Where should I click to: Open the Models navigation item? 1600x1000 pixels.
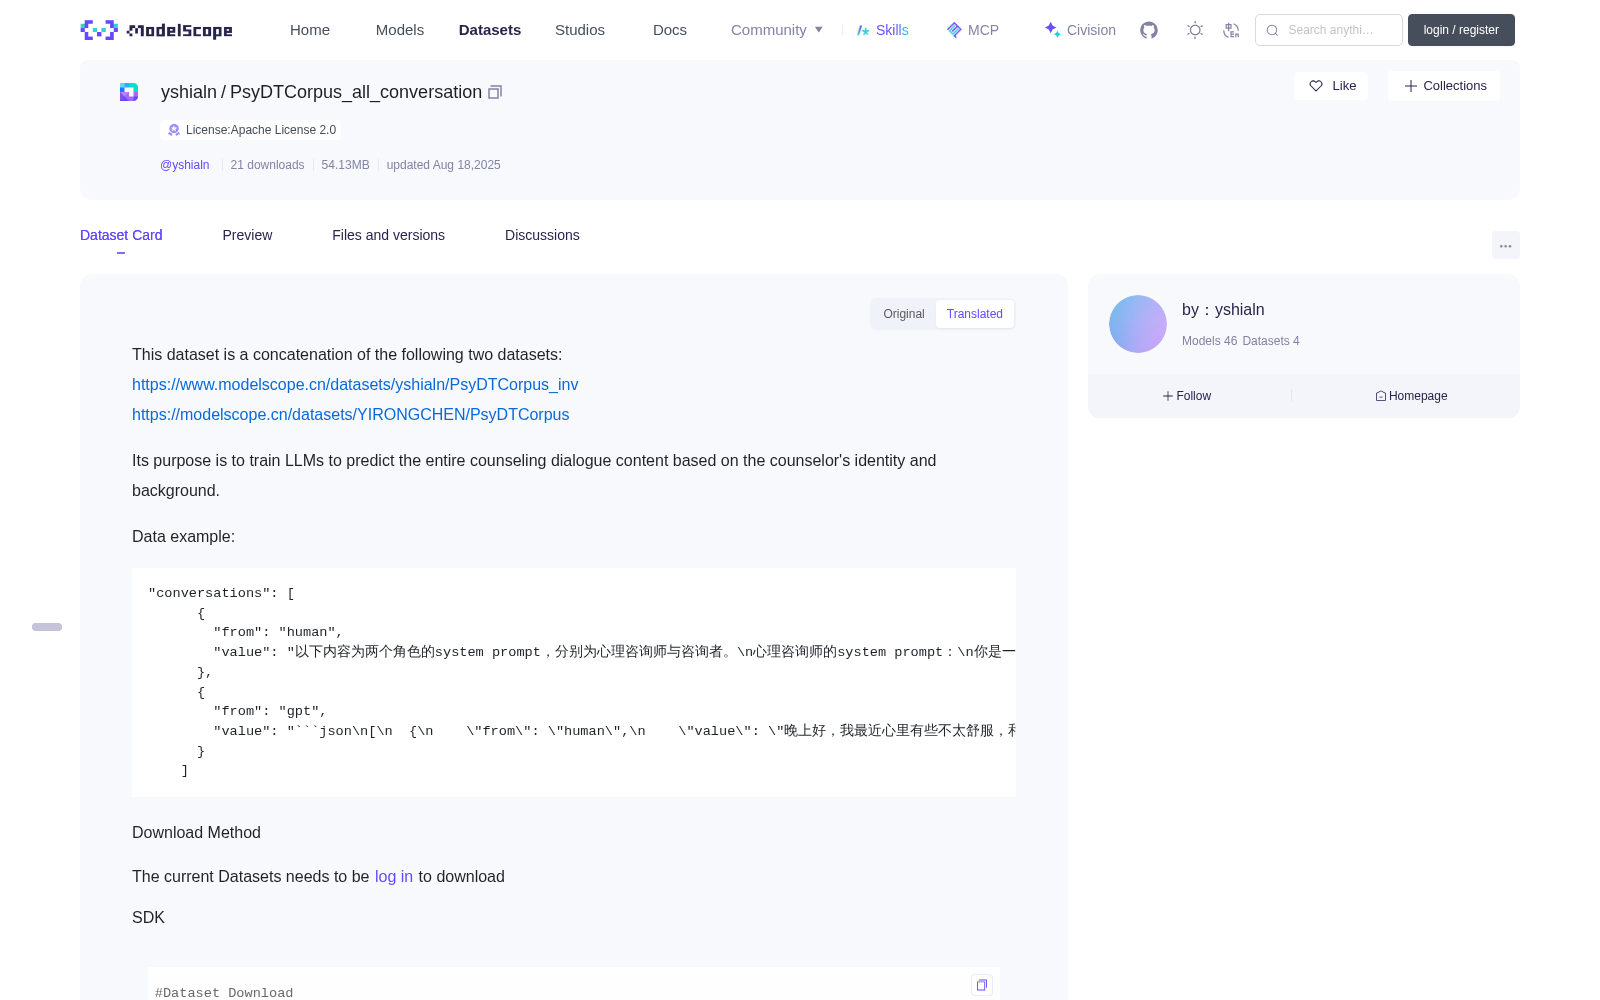pos(400,30)
